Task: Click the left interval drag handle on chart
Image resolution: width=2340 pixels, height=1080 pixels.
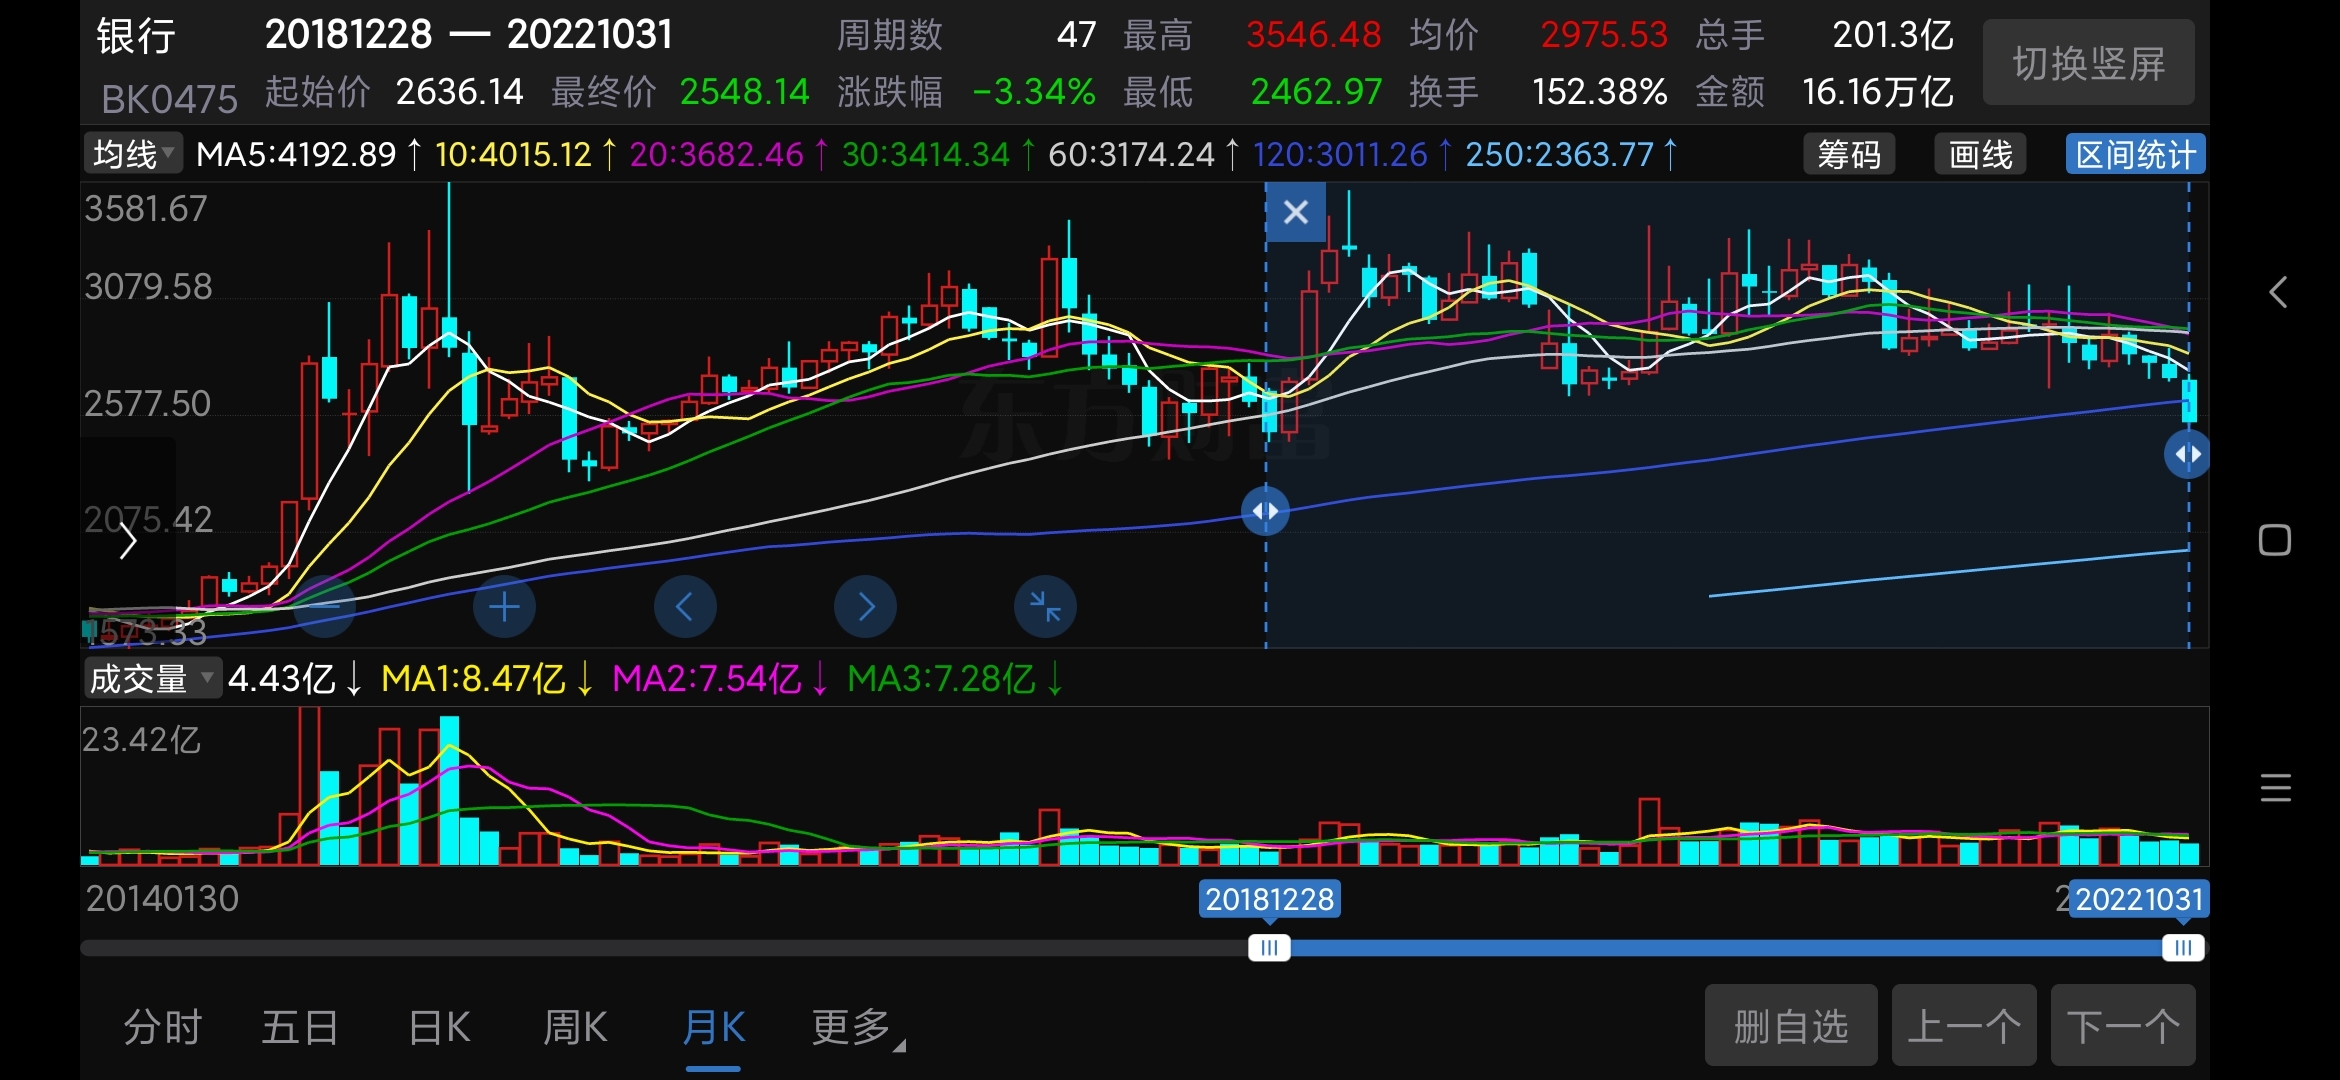Action: (x=1265, y=511)
